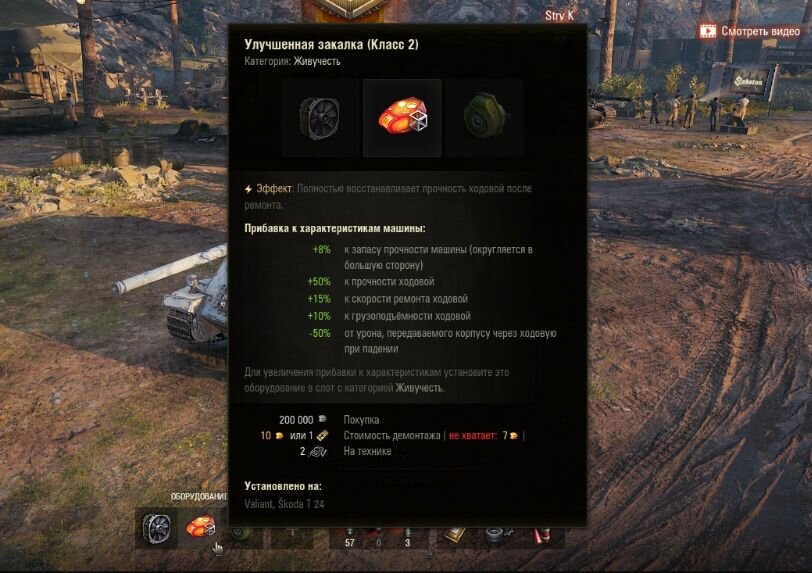The width and height of the screenshot is (812, 573).
Task: Click the ventilation fan thumbnail in tooltip
Action: pyautogui.click(x=321, y=118)
